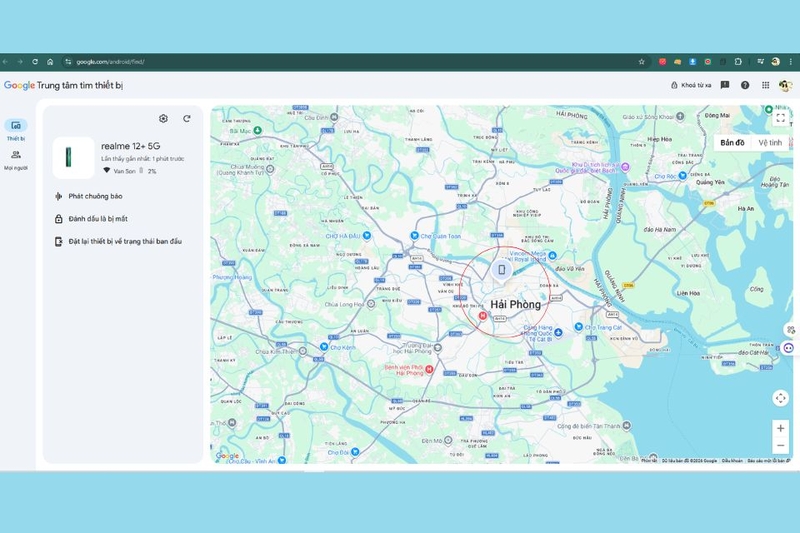Screen dimensions: 800x533
Task: Recenter map with the location target button
Action: point(780,398)
